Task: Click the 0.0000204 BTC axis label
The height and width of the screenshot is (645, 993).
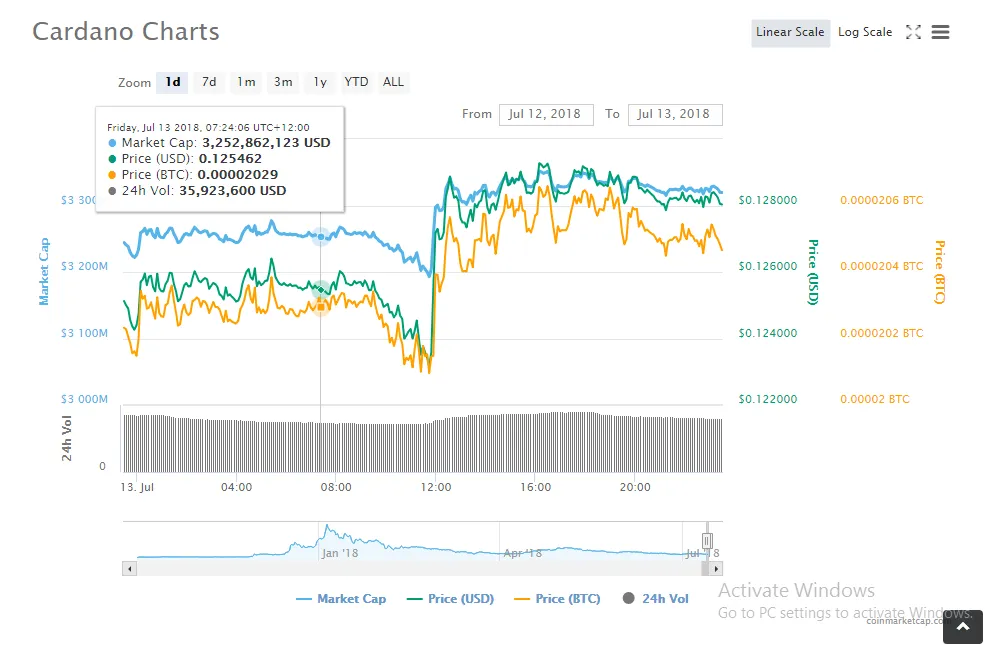Action: click(x=882, y=266)
